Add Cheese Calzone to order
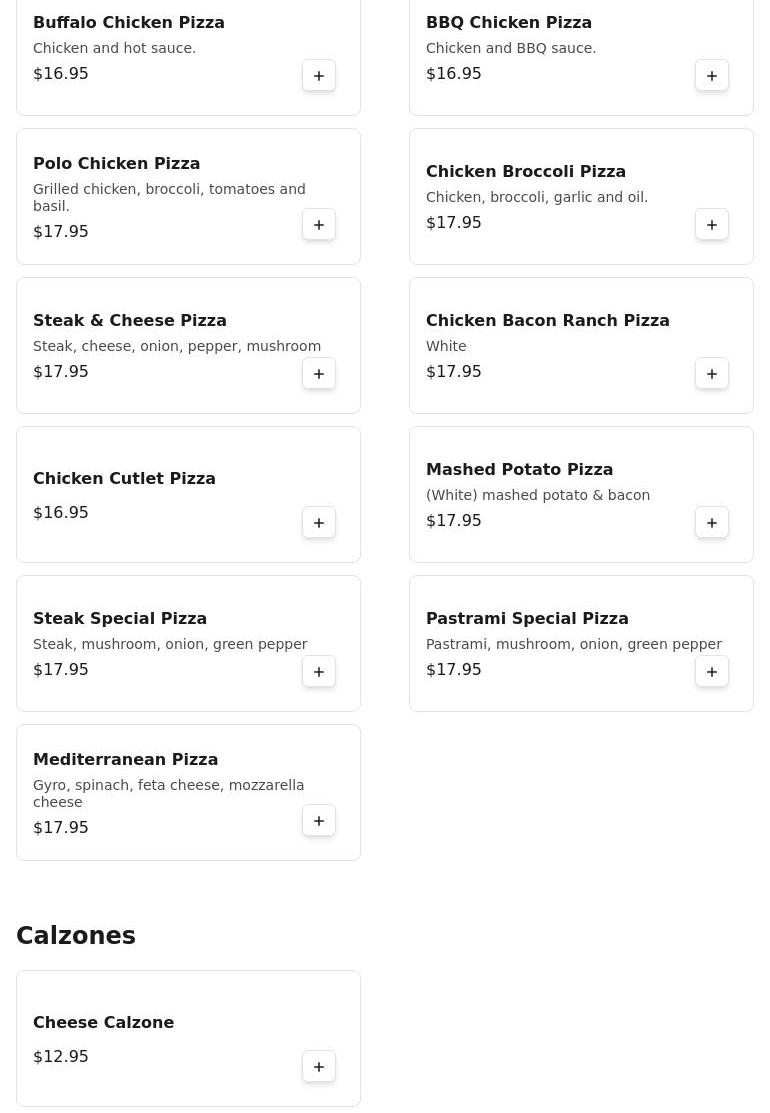Viewport: 770px width, 1113px height. point(319,1067)
